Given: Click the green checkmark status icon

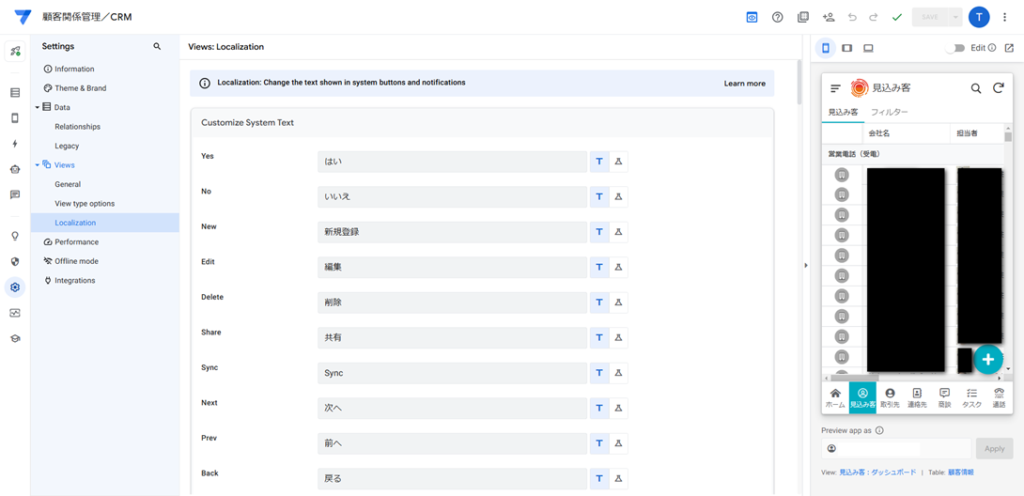Looking at the screenshot, I should (x=897, y=18).
